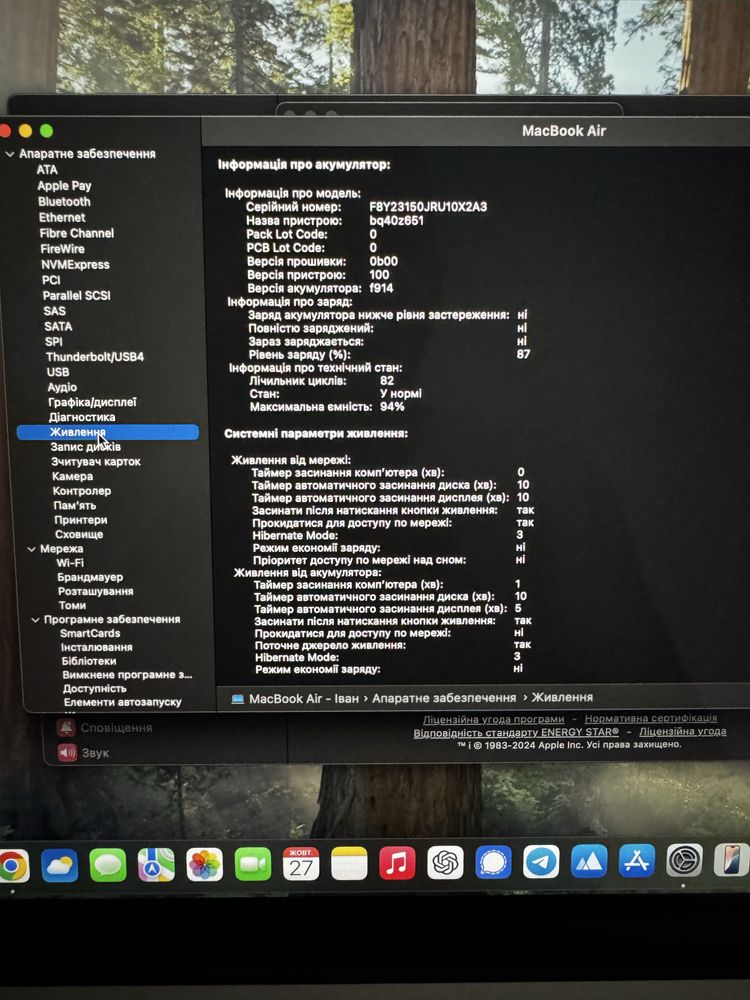Select Принтери in the sidebar

point(80,520)
